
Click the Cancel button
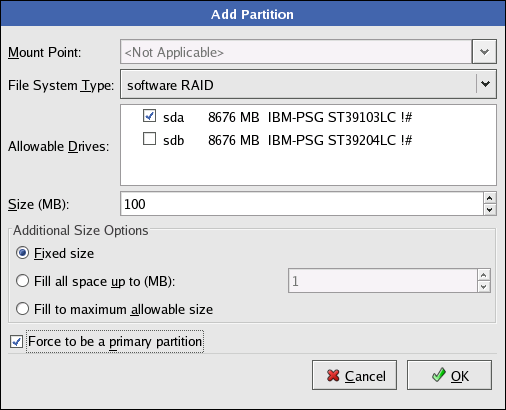[x=354, y=375]
